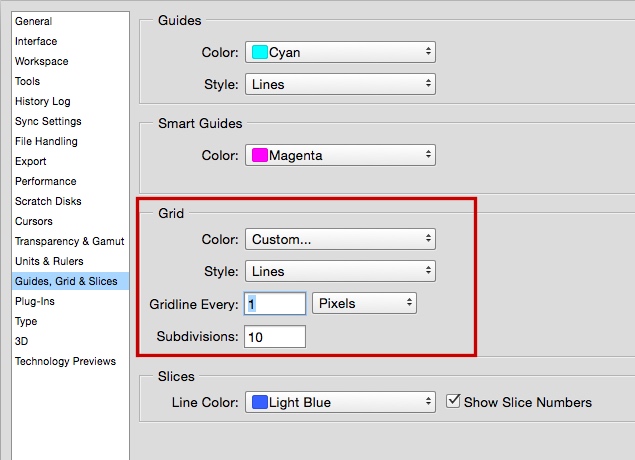Open the Guides Color dropdown
Viewport: 635px width, 460px height.
tap(340, 51)
